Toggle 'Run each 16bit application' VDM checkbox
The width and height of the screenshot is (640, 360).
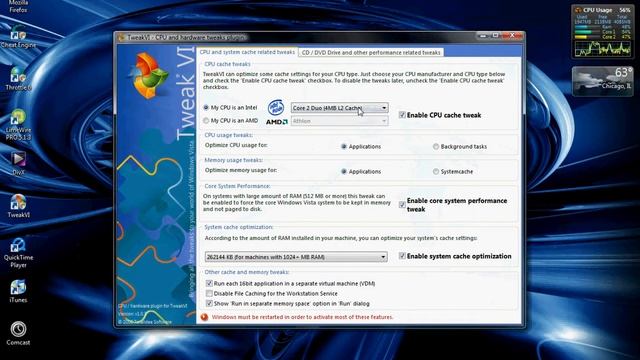pyautogui.click(x=209, y=283)
